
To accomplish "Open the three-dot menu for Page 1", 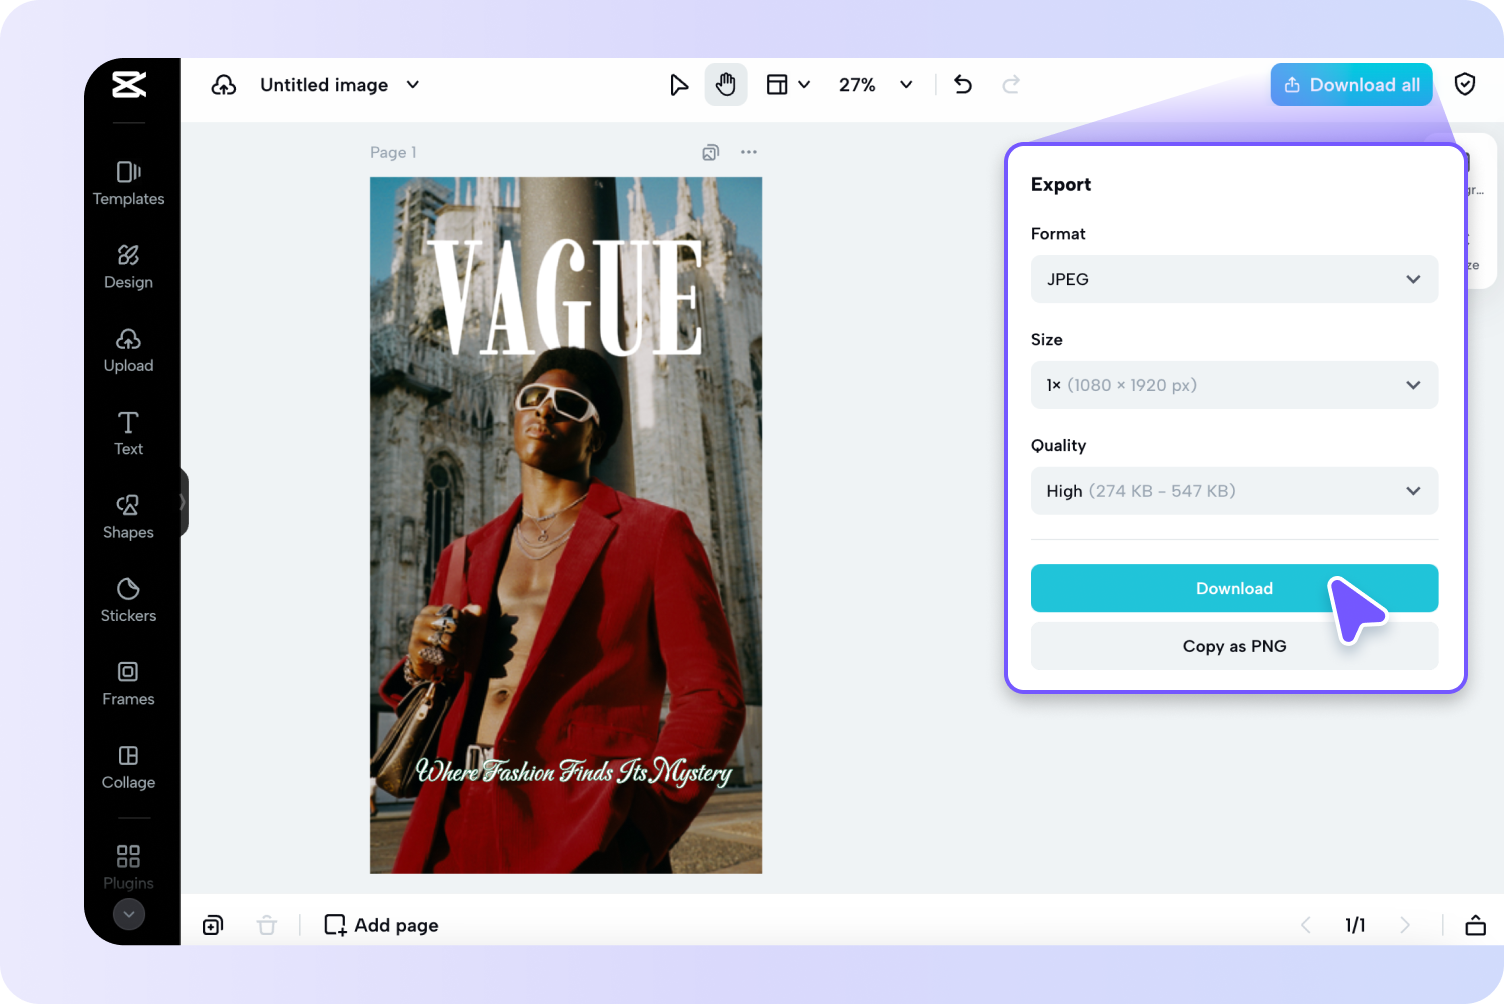I will [748, 152].
